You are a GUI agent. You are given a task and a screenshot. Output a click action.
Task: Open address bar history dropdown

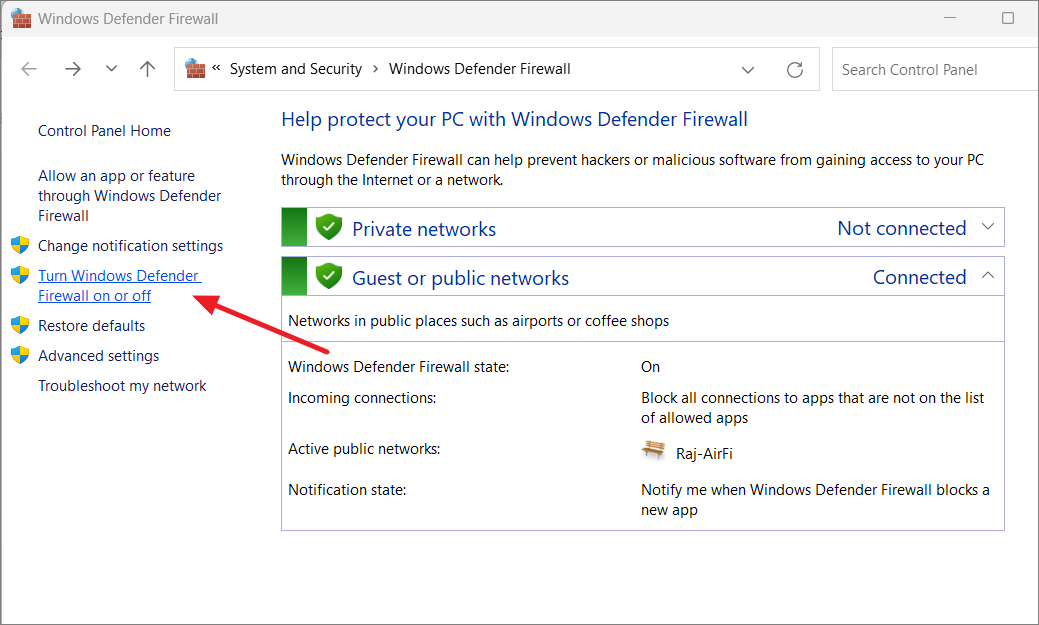(748, 70)
